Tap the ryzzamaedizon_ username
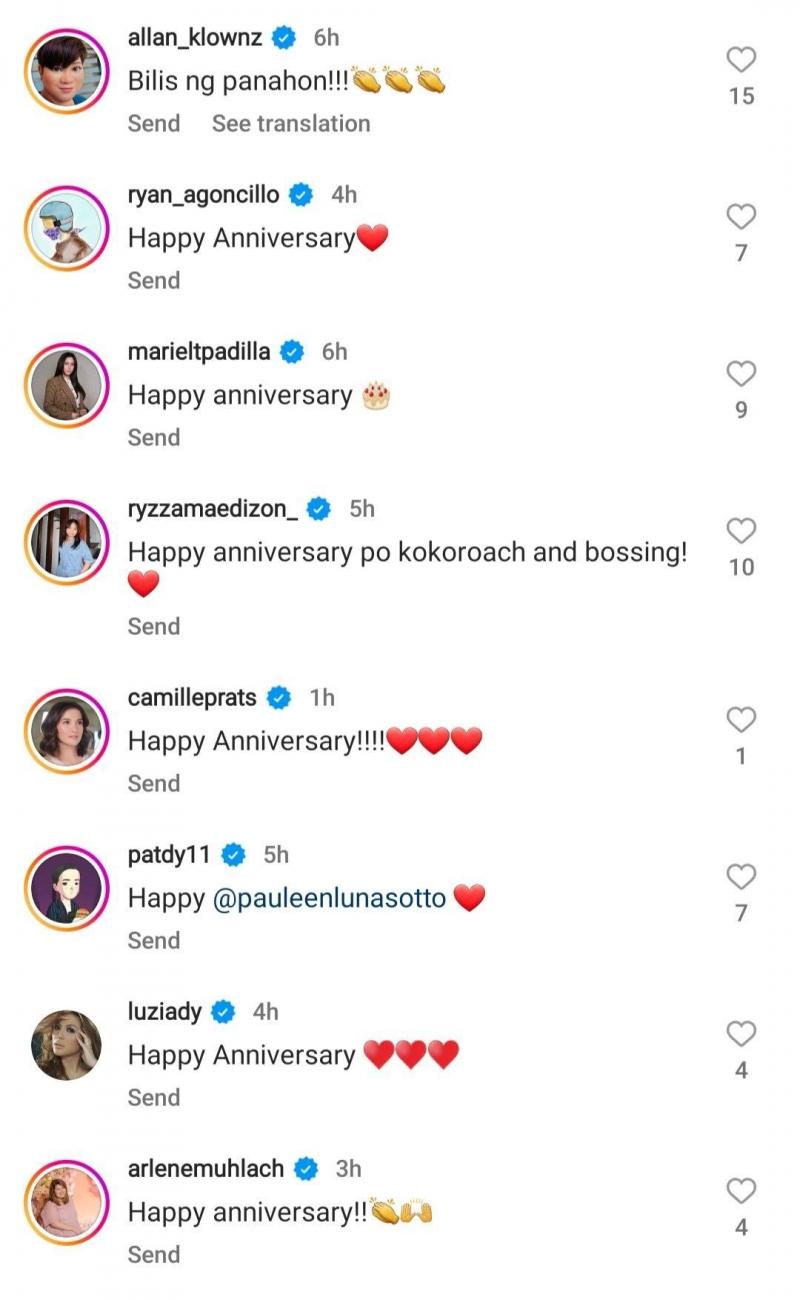 click(x=213, y=509)
